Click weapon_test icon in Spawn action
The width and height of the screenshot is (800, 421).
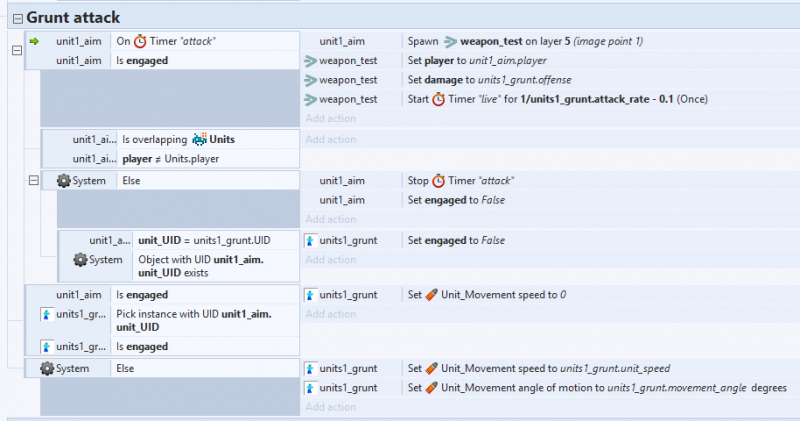pyautogui.click(x=450, y=41)
